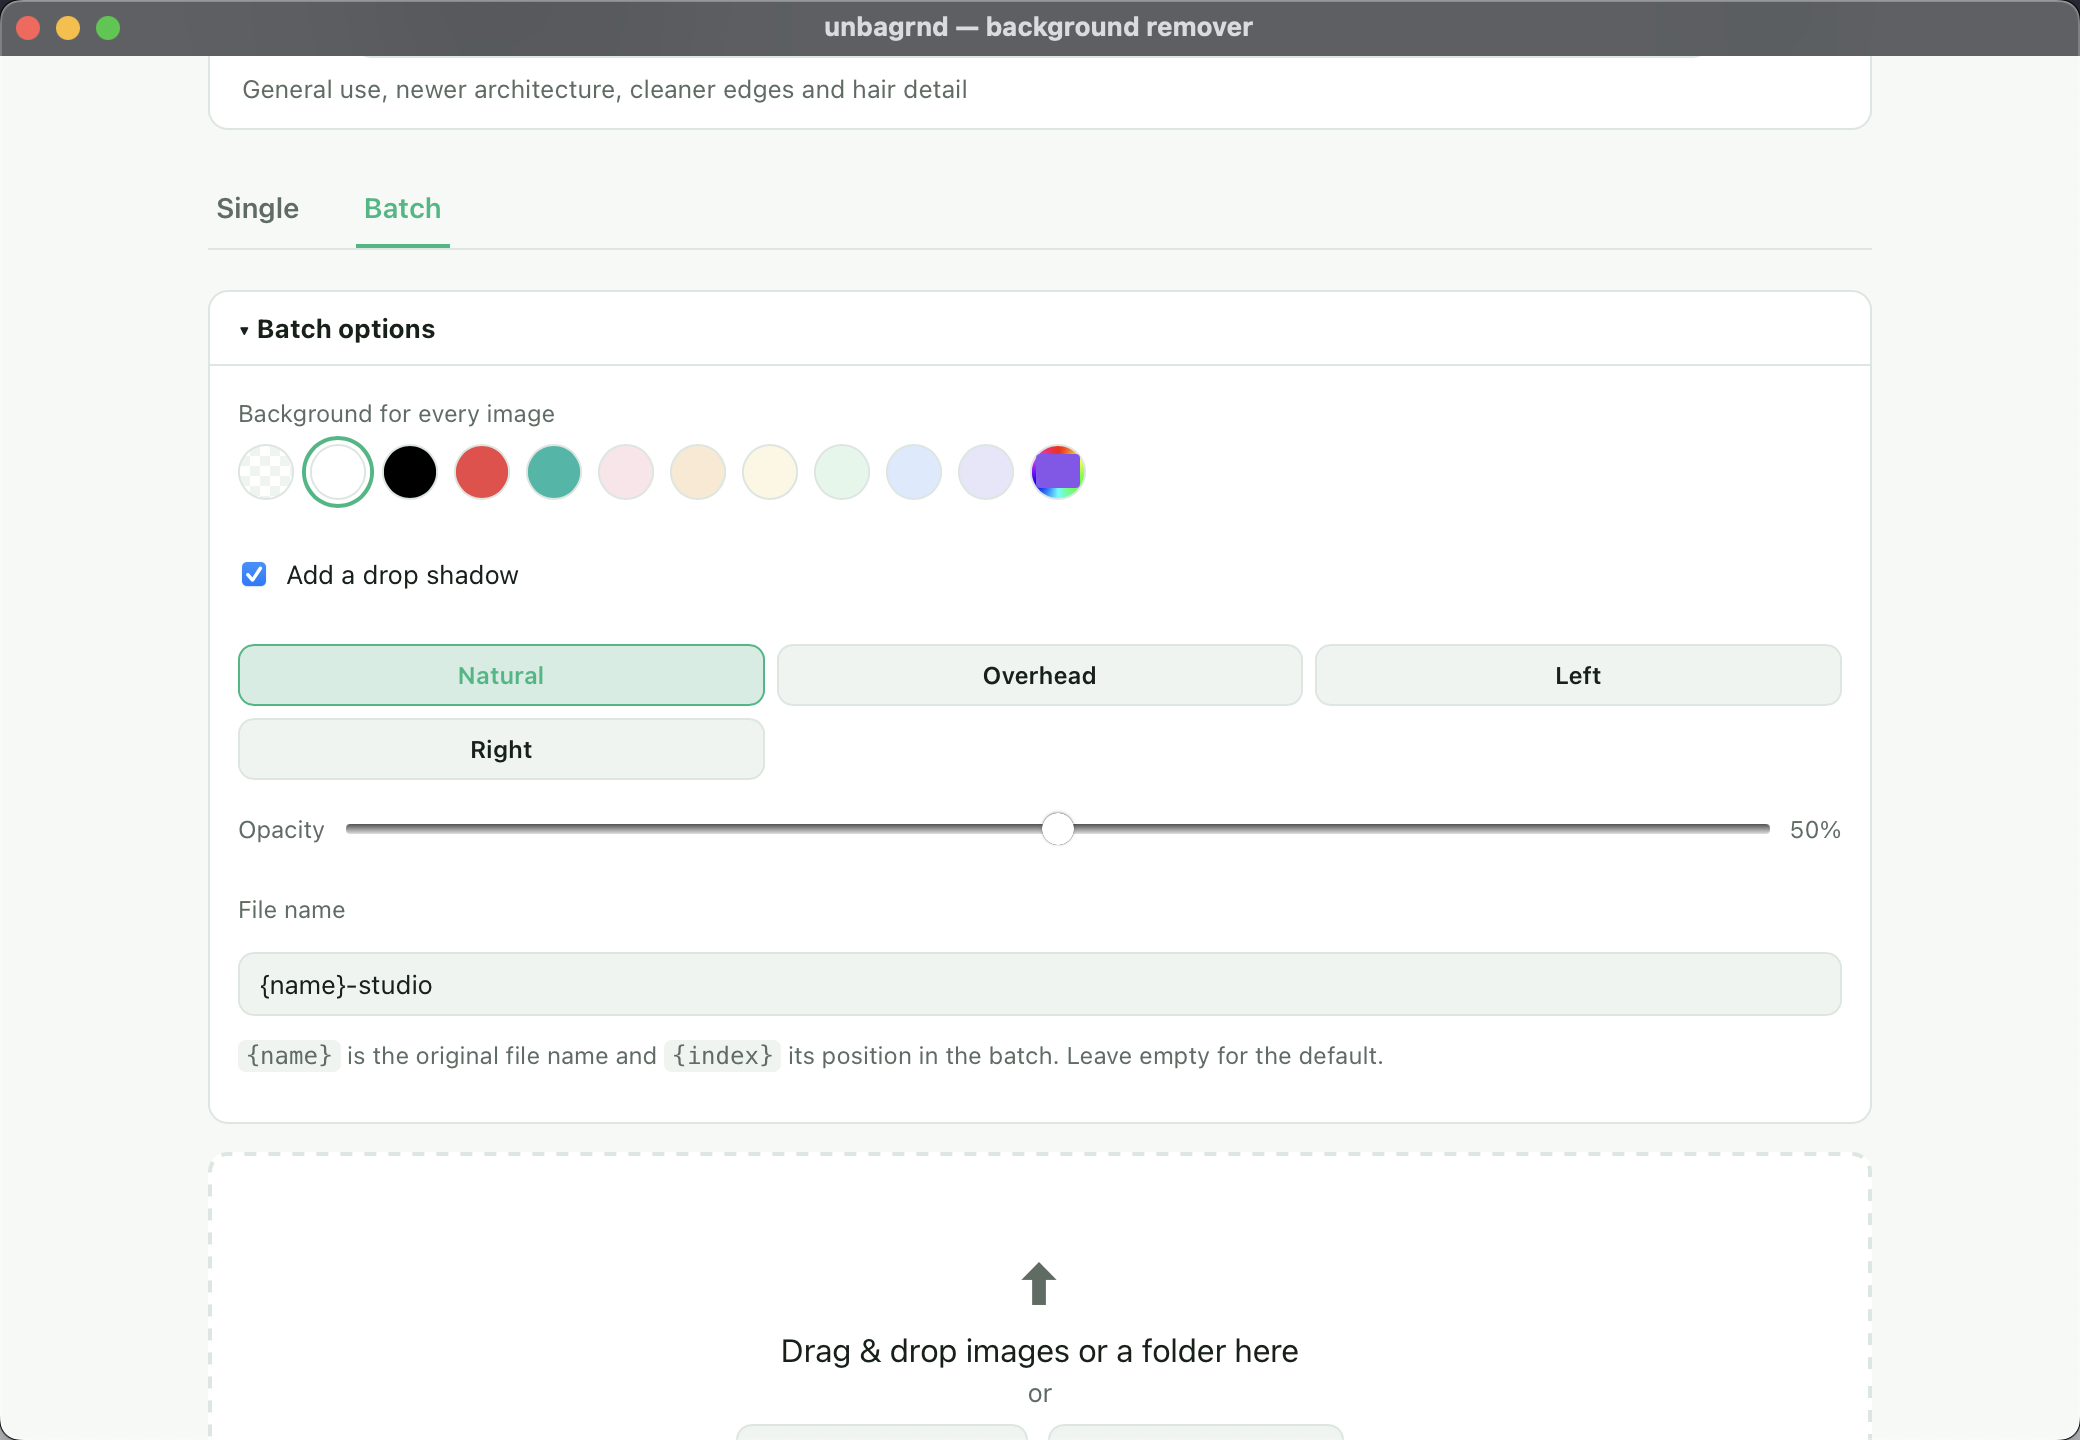Click the 'Background for every image' label
Viewport: 2080px width, 1440px height.
(x=396, y=414)
